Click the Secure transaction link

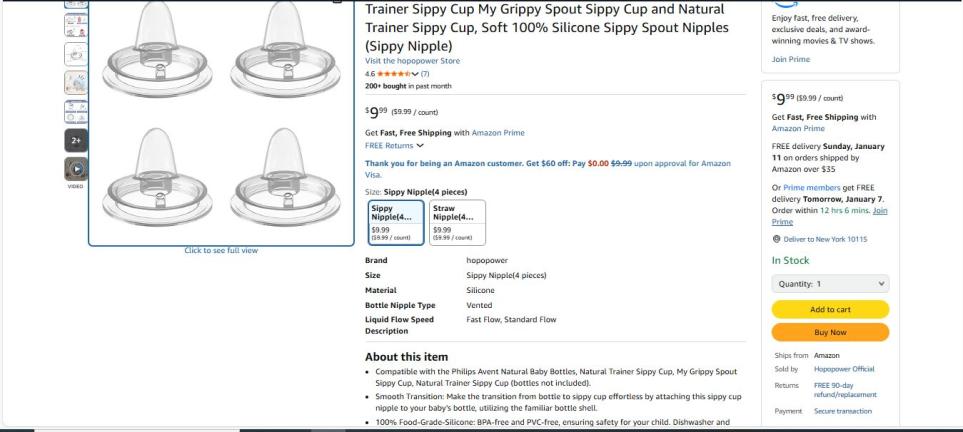pos(843,411)
